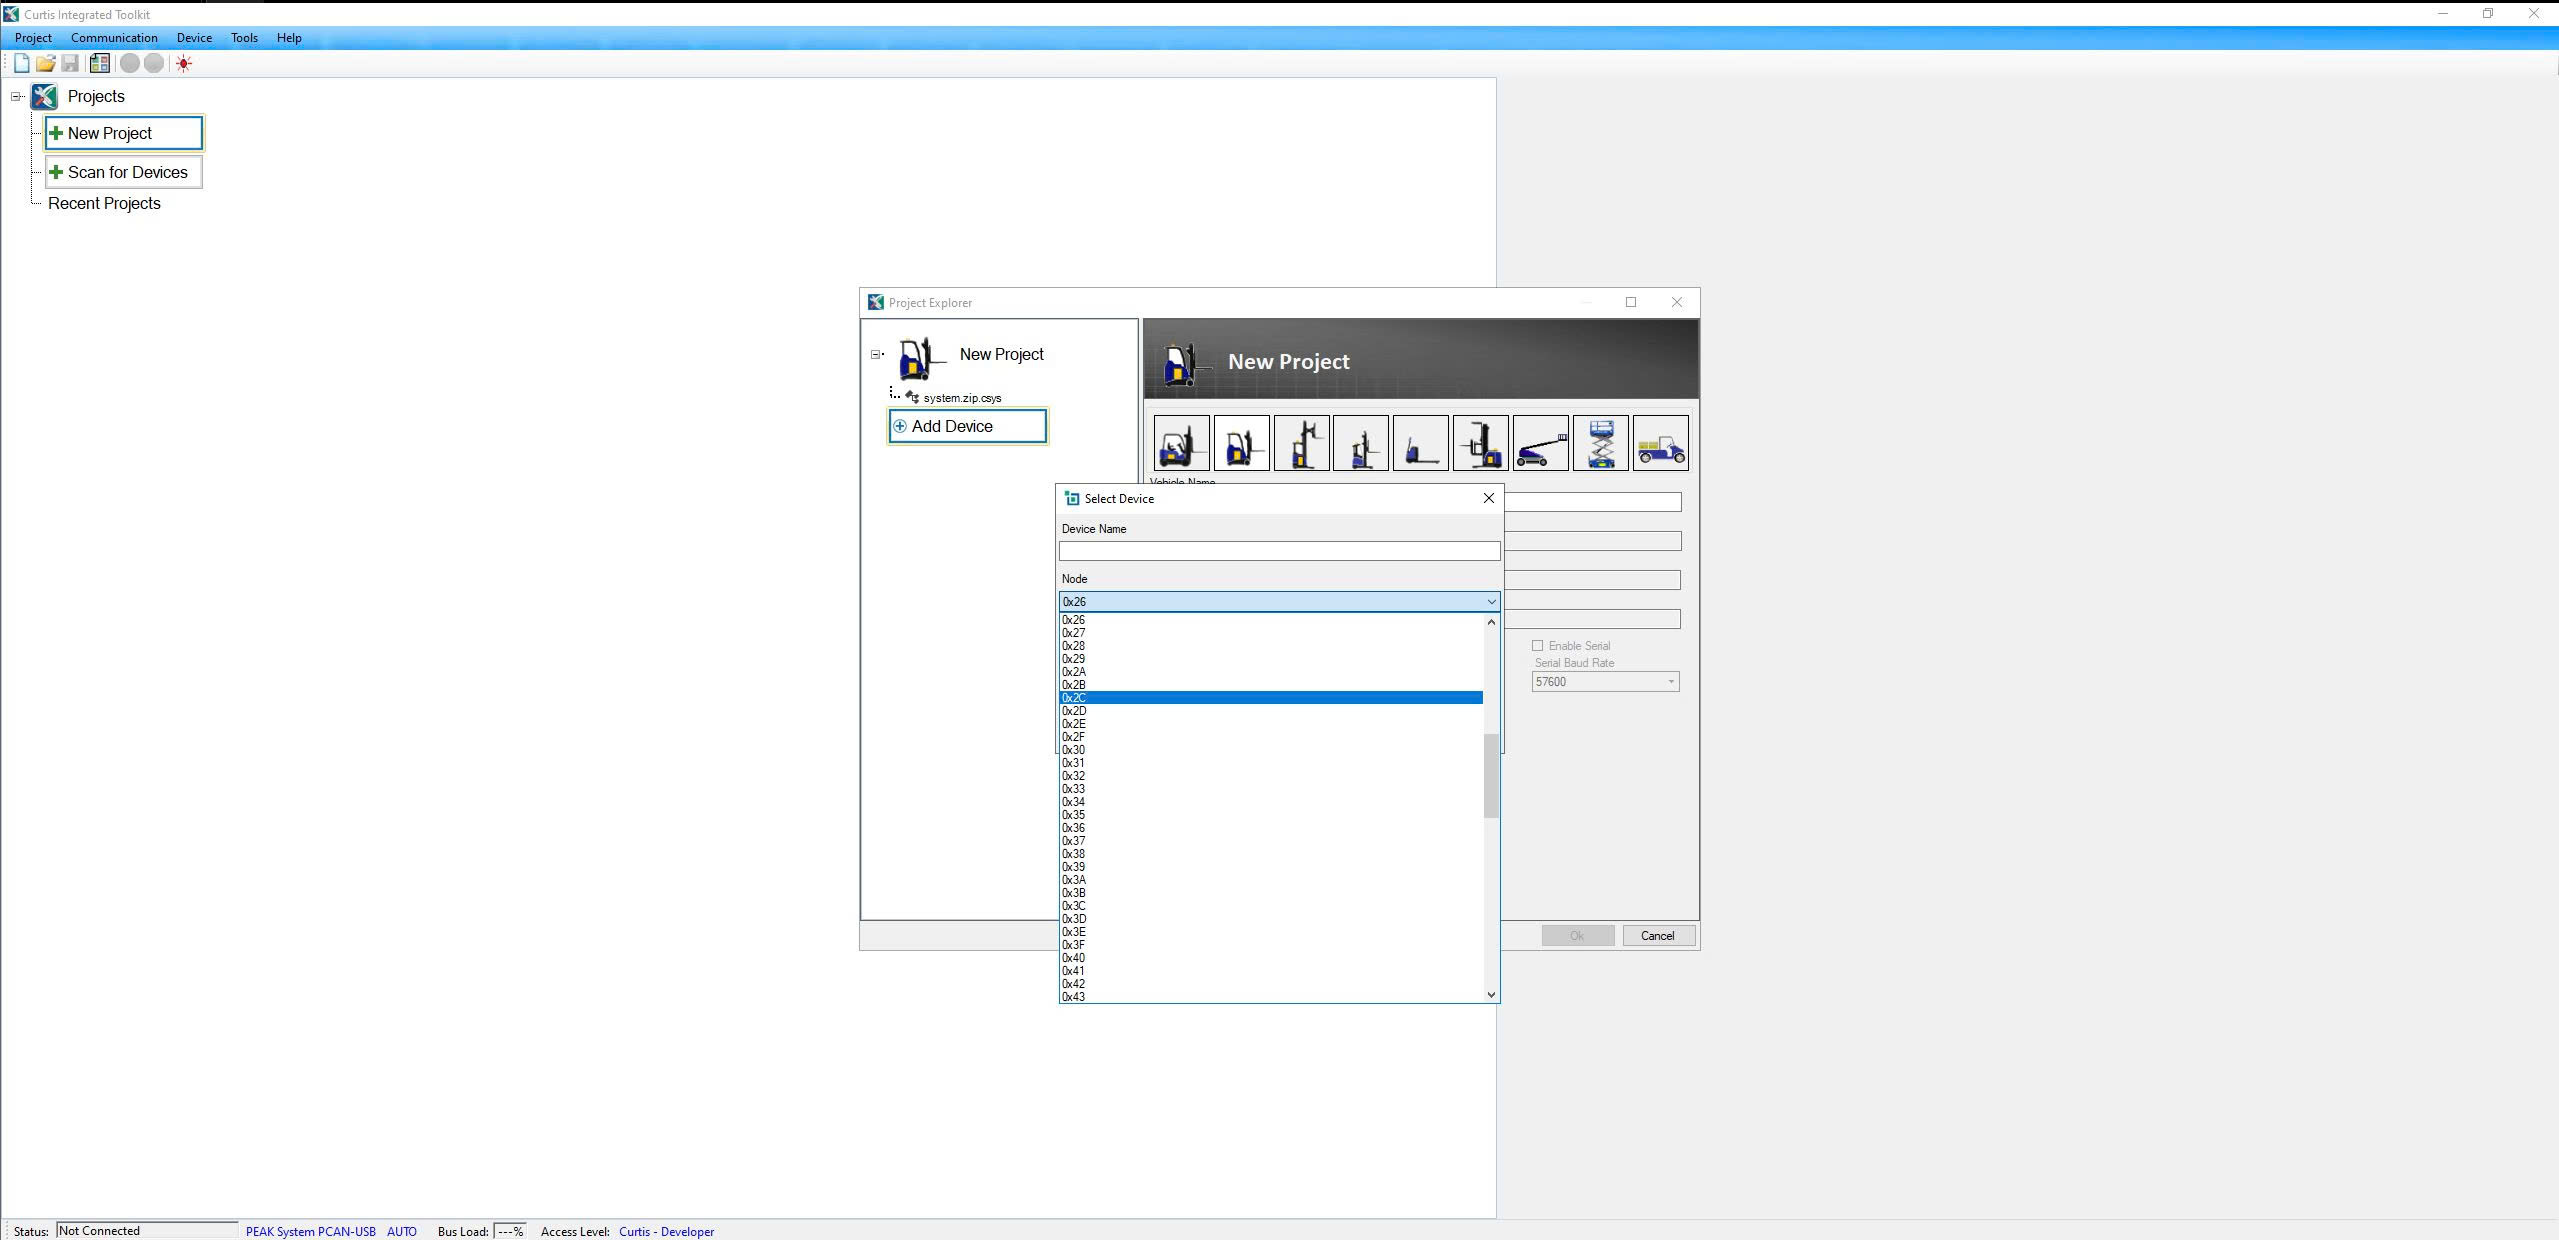Screen dimensions: 2559x1240
Task: Click the second gray circle toolbar button
Action: [x=154, y=63]
